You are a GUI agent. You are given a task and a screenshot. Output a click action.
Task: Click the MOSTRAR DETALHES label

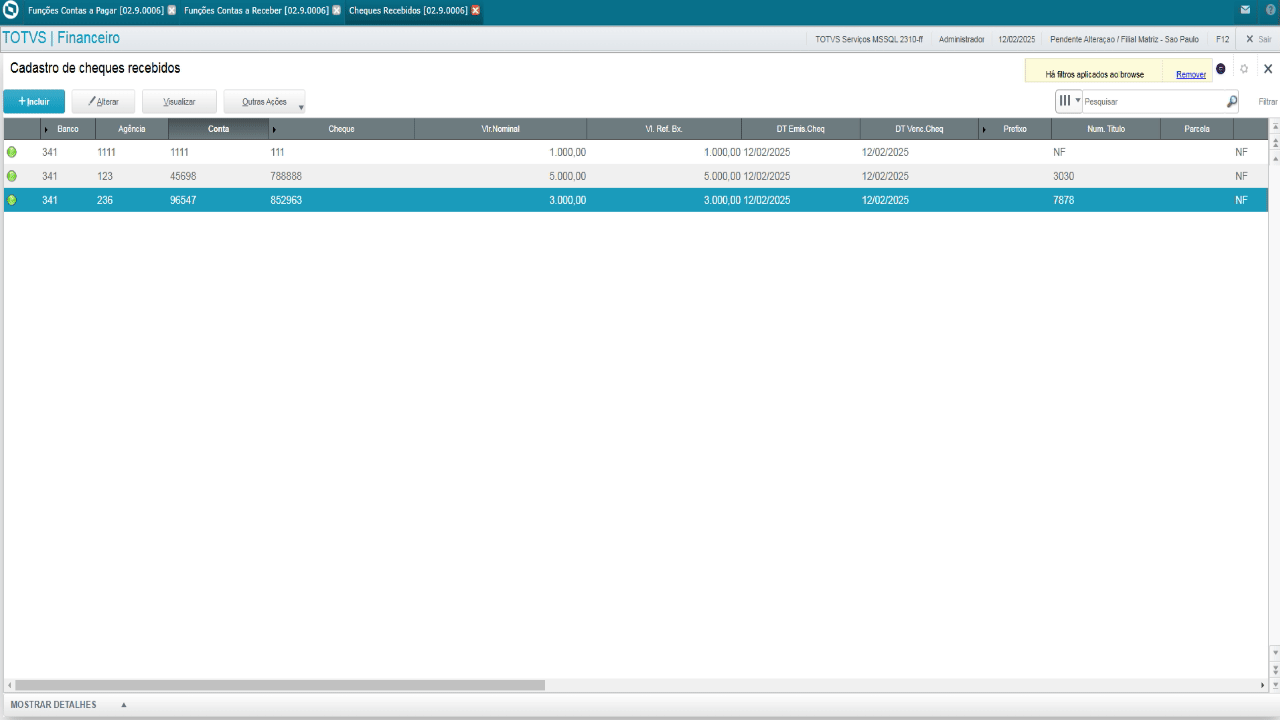click(53, 705)
